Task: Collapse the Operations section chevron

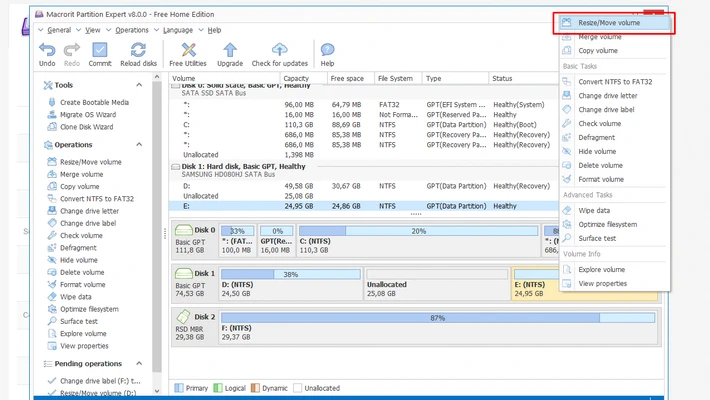Action: point(139,145)
